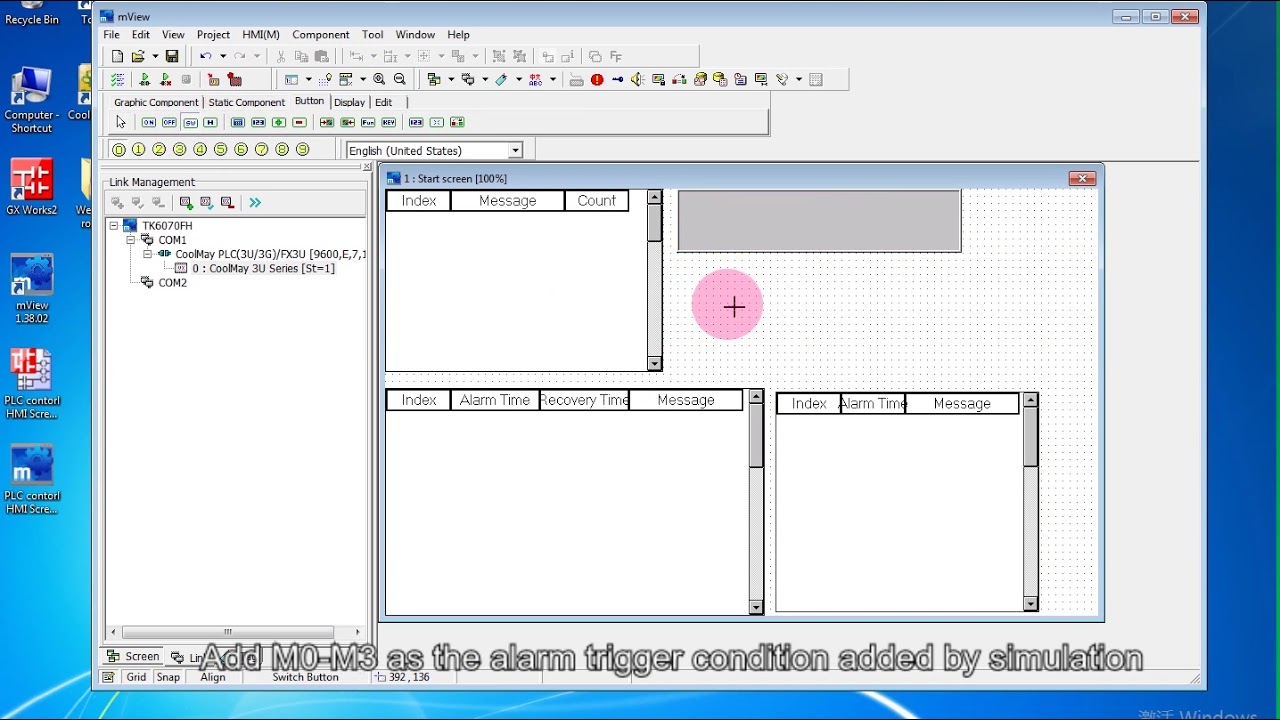The image size is (1280, 720).
Task: Click the compile checklist icon
Action: click(x=117, y=80)
